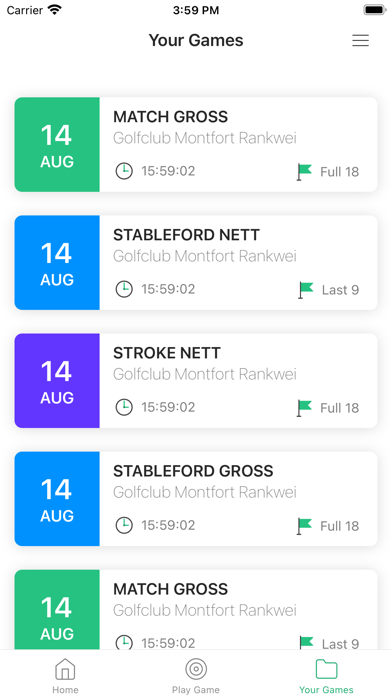Viewport: 392px width, 696px height.
Task: Tap the Your Games folder icon
Action: pos(326,669)
